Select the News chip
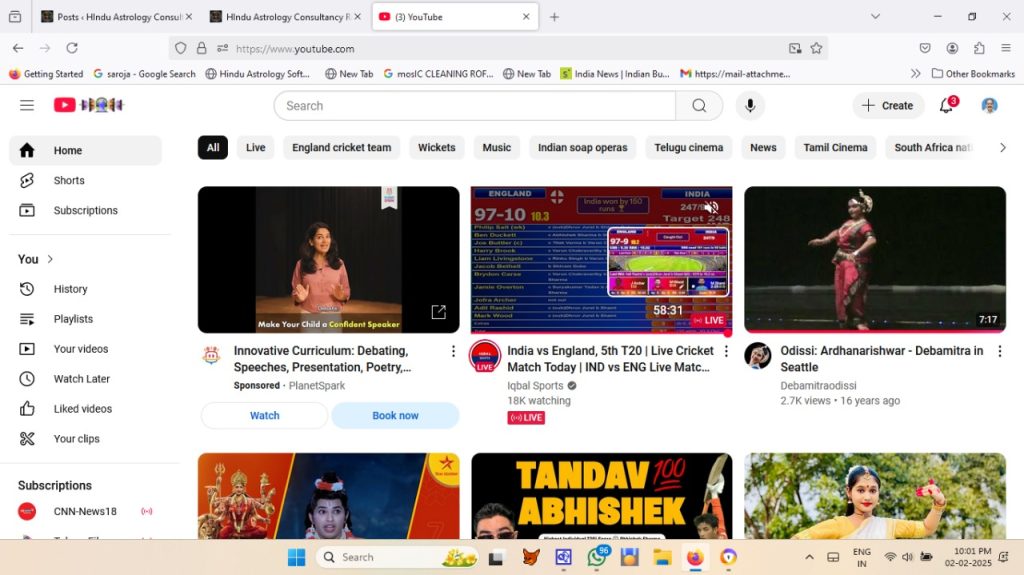This screenshot has height=575, width=1024. (763, 148)
